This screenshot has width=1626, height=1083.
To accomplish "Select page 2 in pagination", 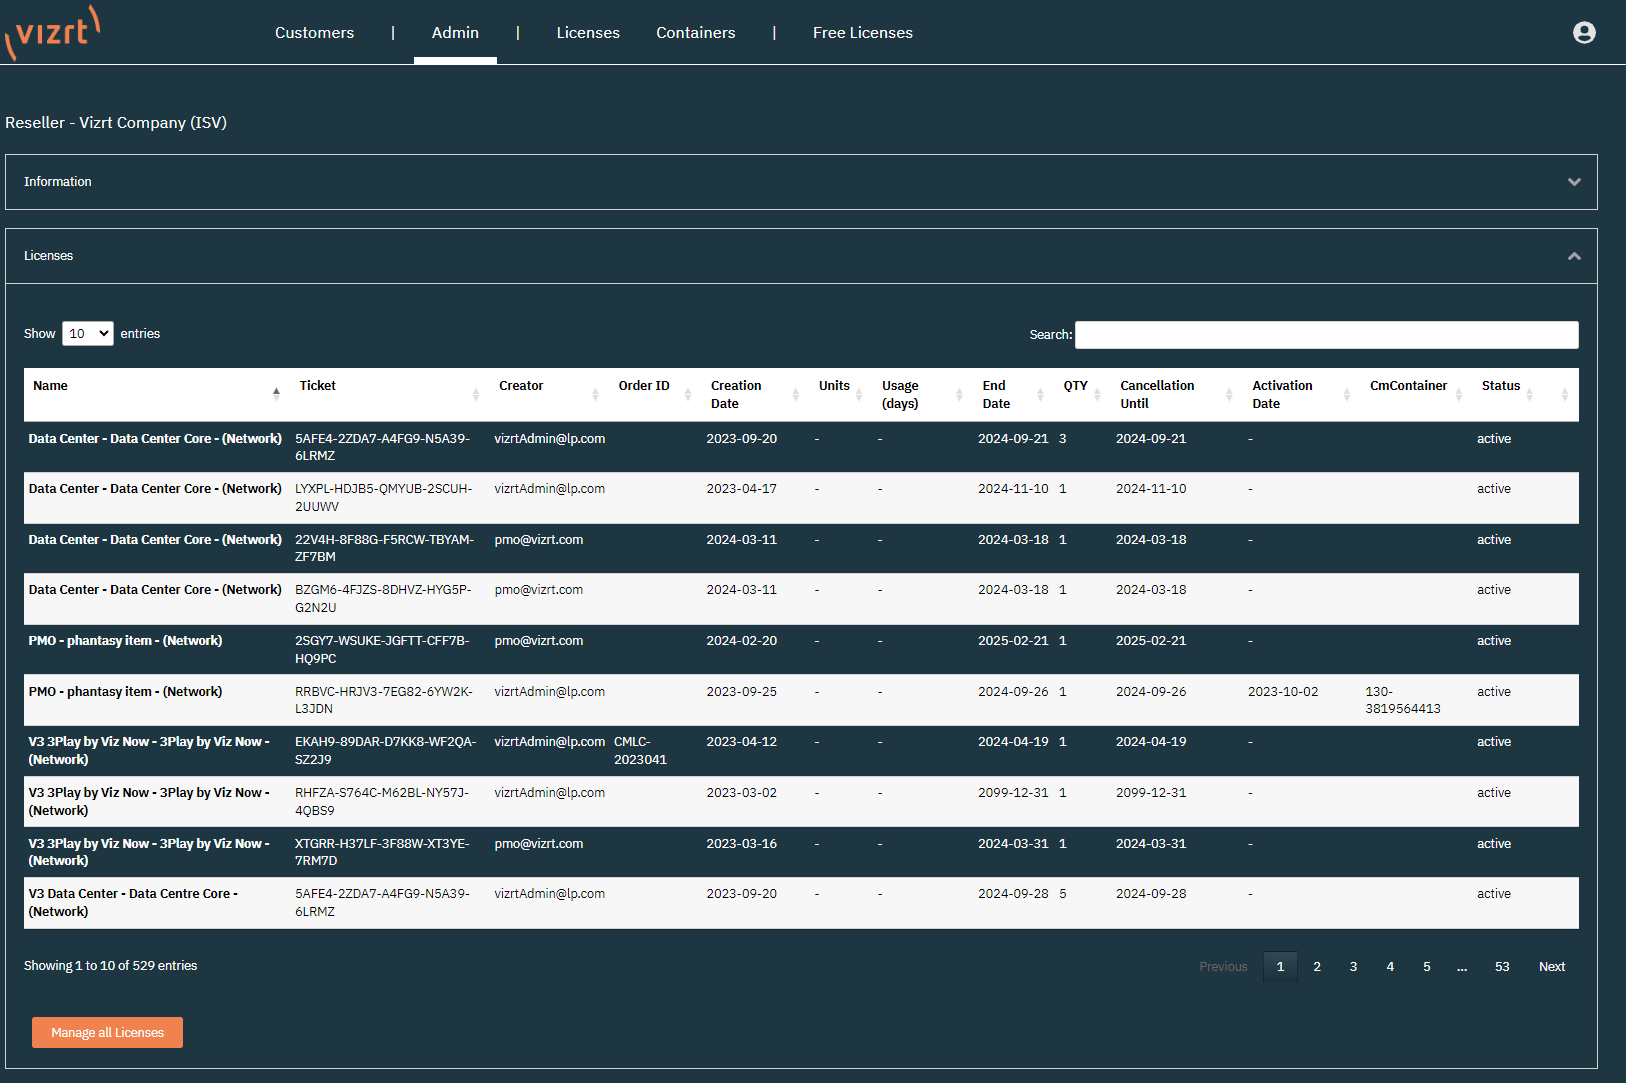I will [1317, 967].
